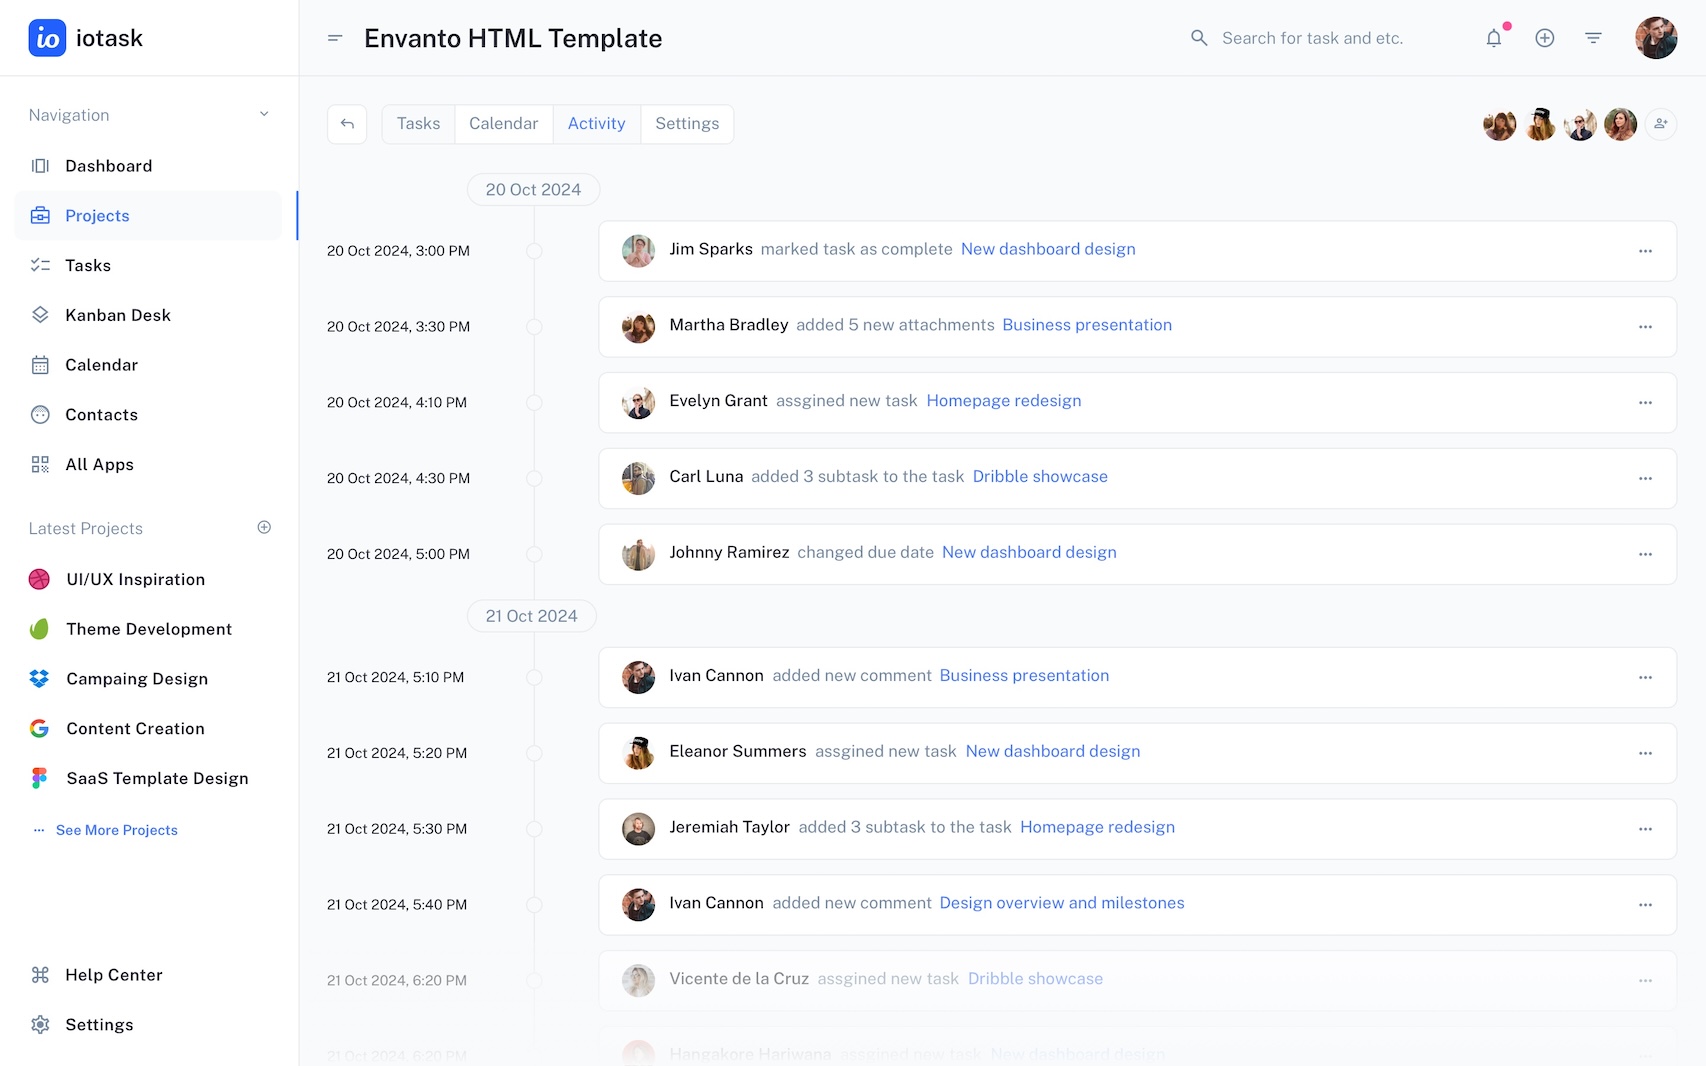
Task: Click the 20 Oct 2024 date badge
Action: click(x=533, y=190)
